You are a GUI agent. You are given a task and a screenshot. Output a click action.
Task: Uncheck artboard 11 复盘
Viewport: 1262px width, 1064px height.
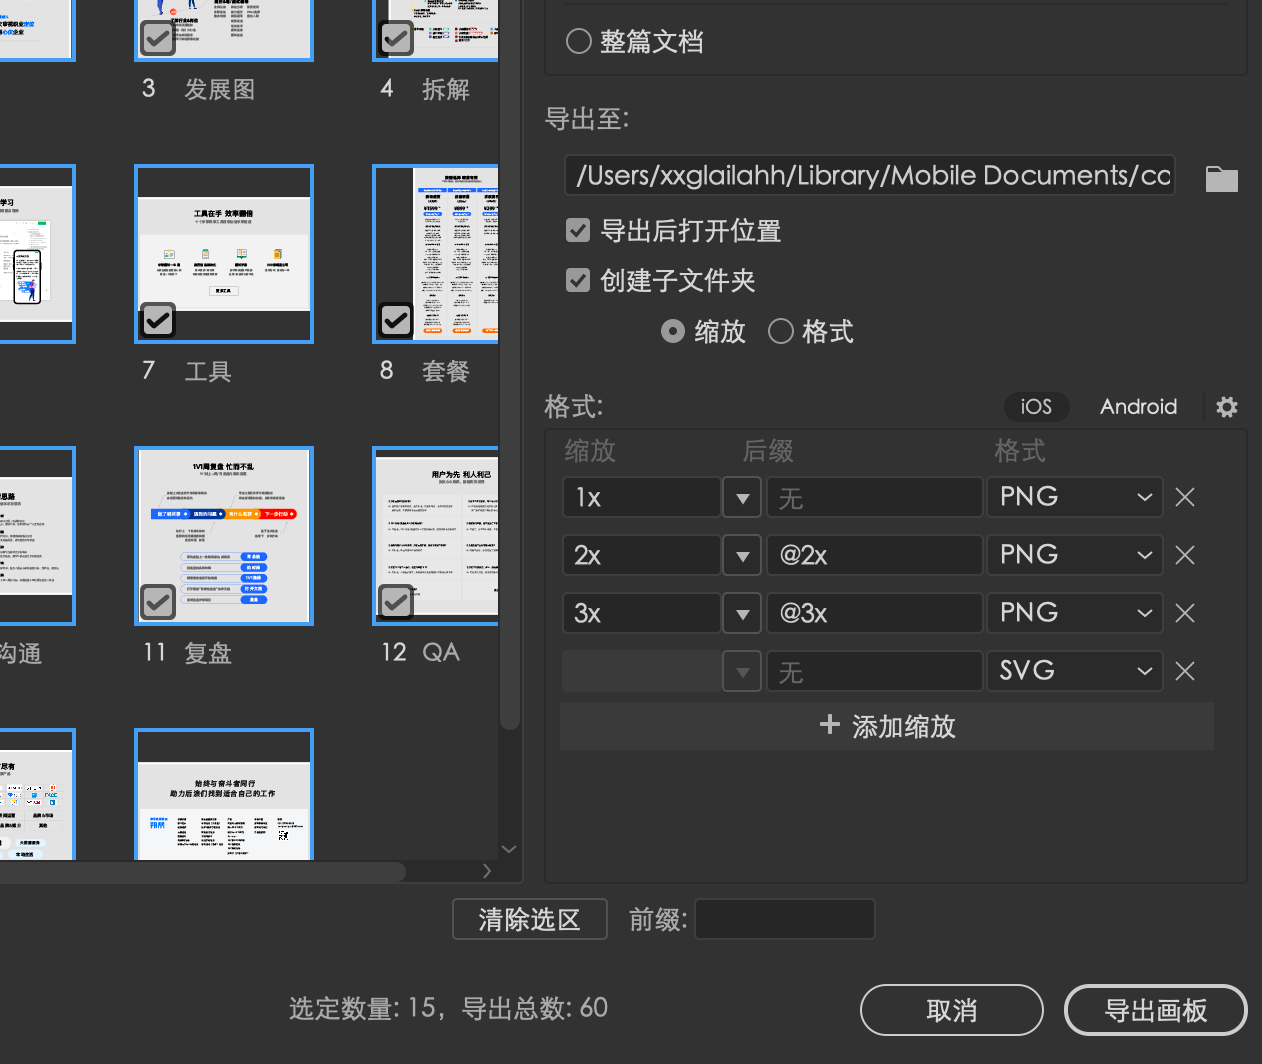(158, 602)
